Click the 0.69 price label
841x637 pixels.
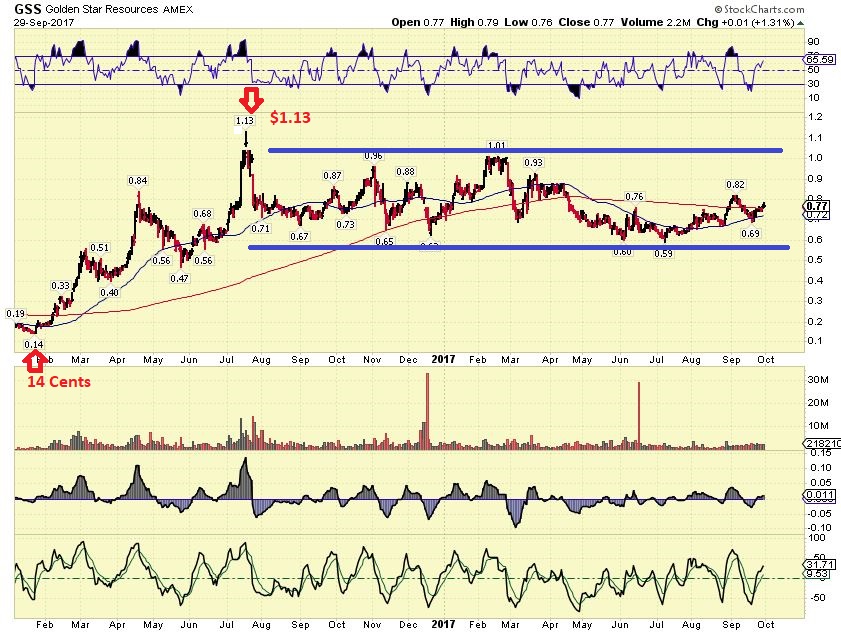750,234
